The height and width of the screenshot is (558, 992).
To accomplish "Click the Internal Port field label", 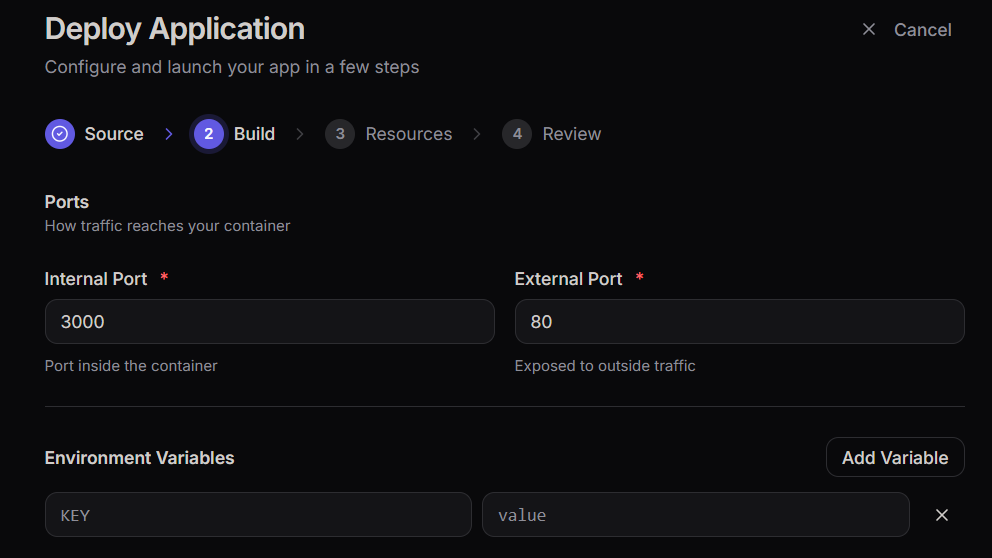I will tap(96, 279).
